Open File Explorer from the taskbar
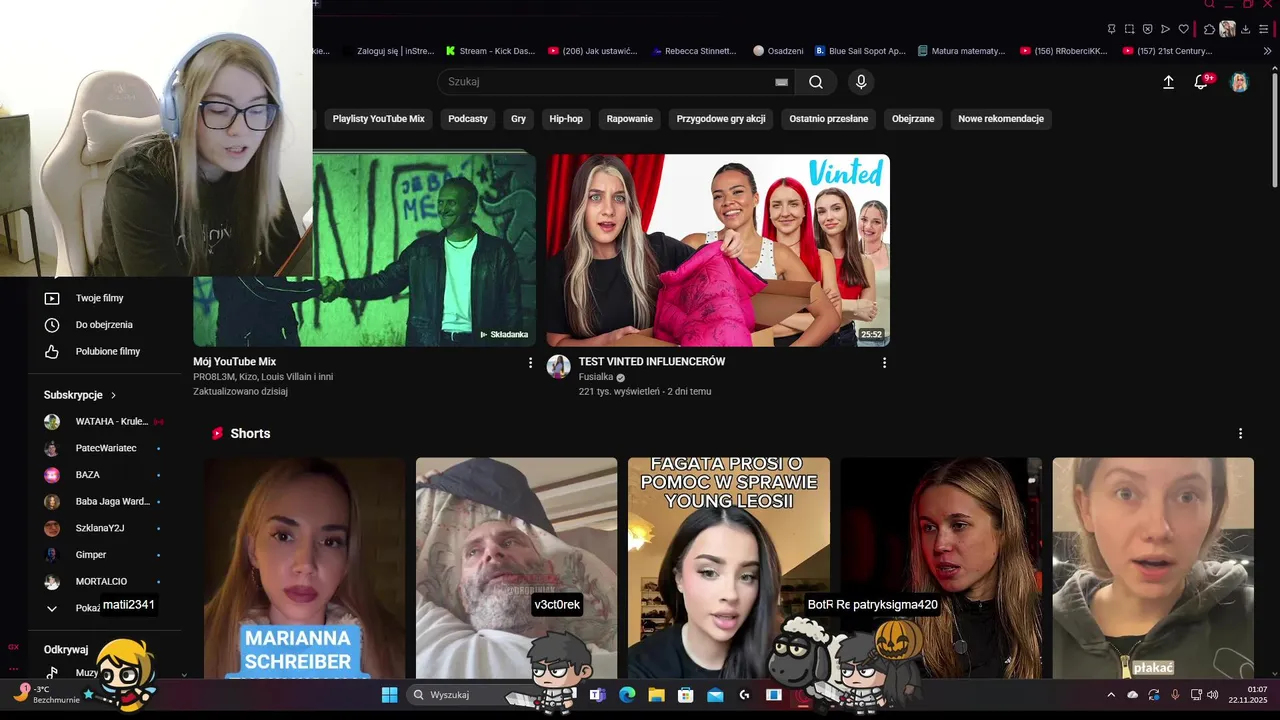The image size is (1280, 720). pos(656,695)
